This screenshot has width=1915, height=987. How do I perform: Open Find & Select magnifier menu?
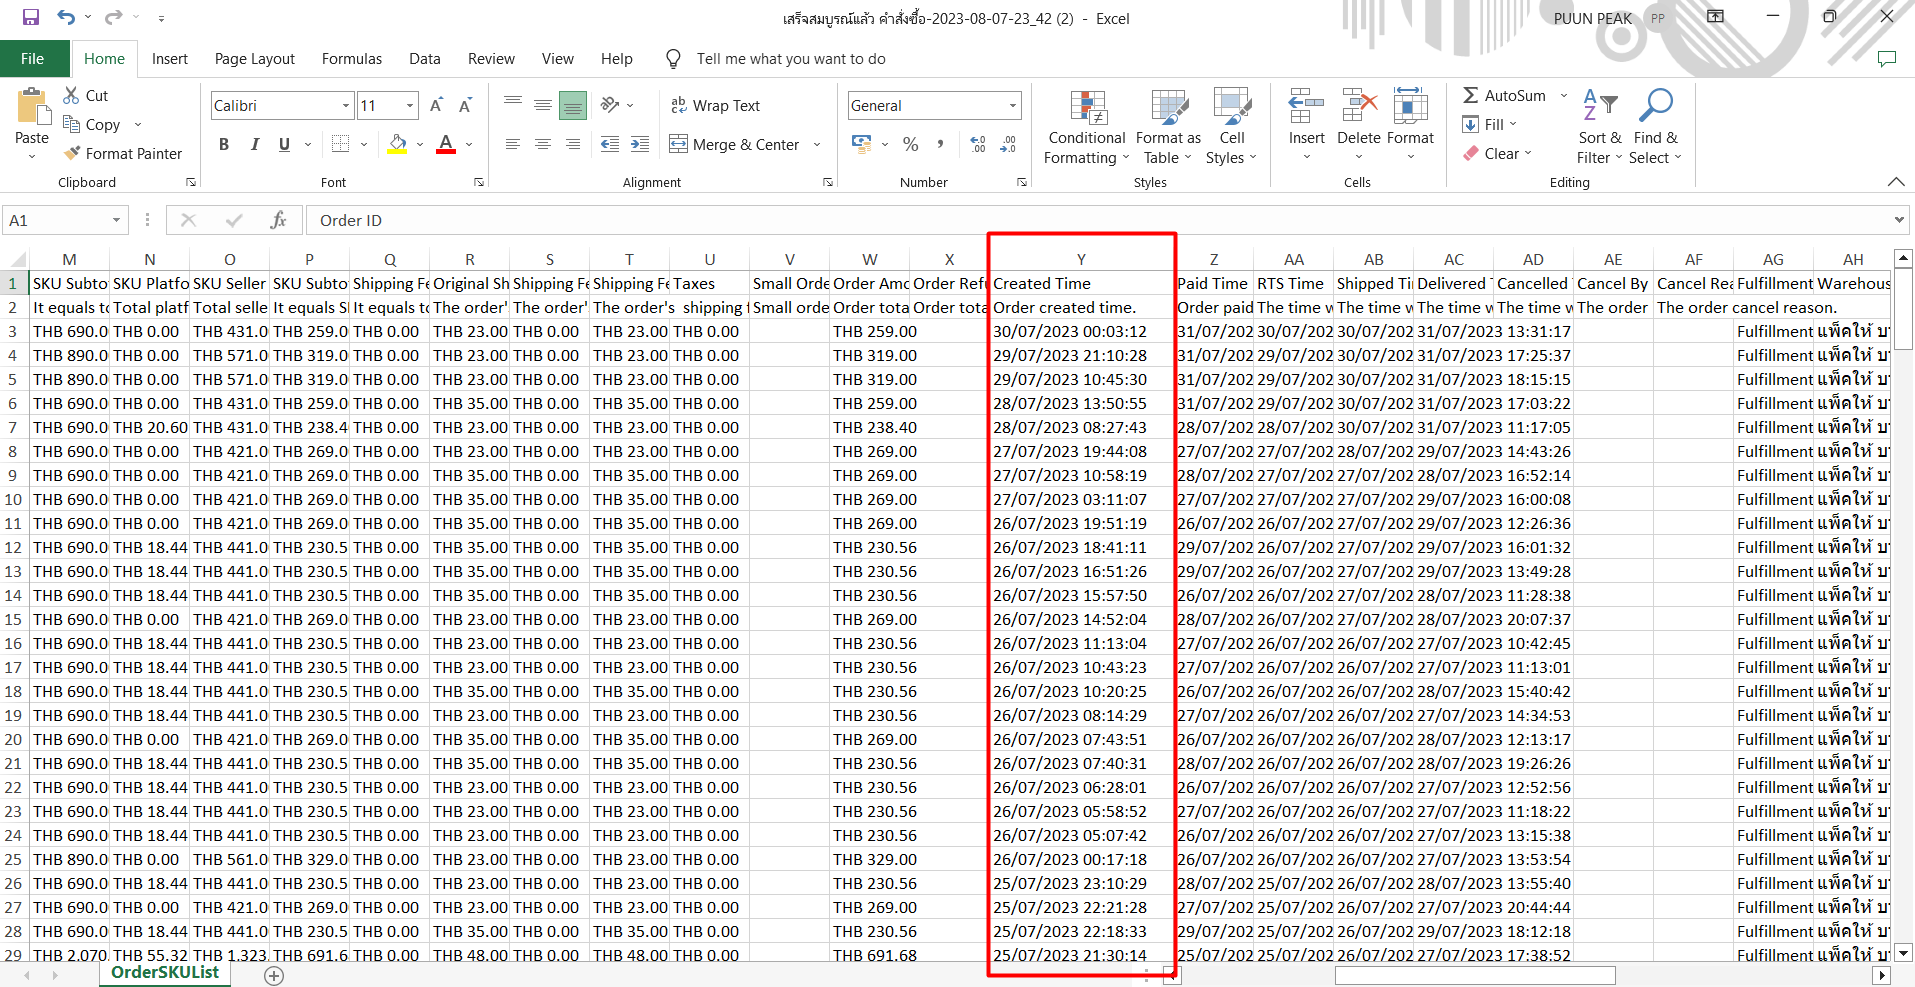1655,127
